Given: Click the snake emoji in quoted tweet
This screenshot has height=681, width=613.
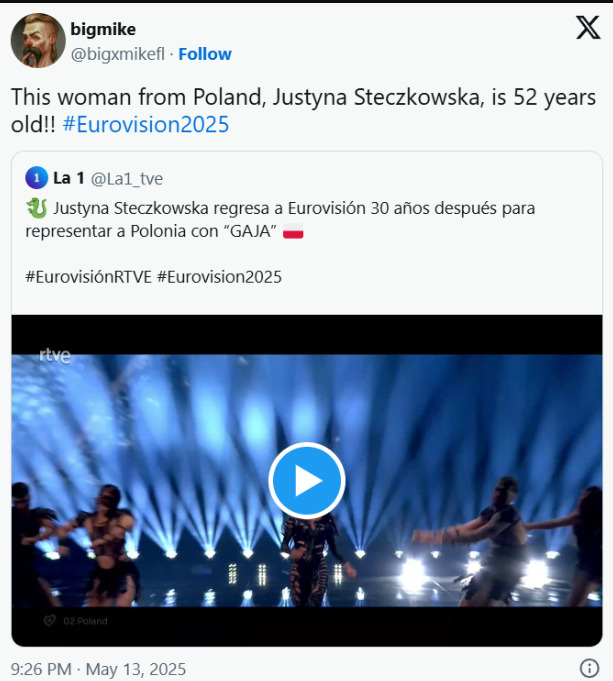Looking at the screenshot, I should (x=37, y=209).
